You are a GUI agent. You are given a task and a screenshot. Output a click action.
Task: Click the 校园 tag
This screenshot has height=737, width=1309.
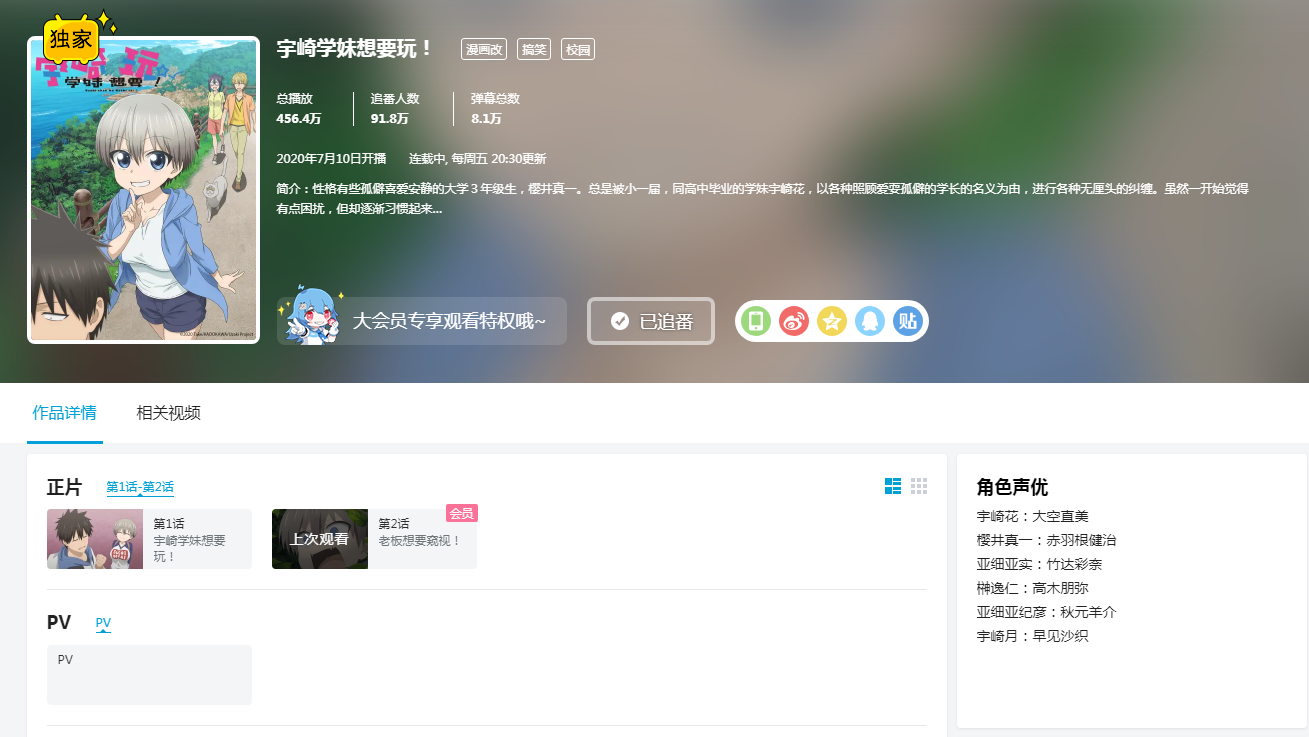(x=578, y=49)
